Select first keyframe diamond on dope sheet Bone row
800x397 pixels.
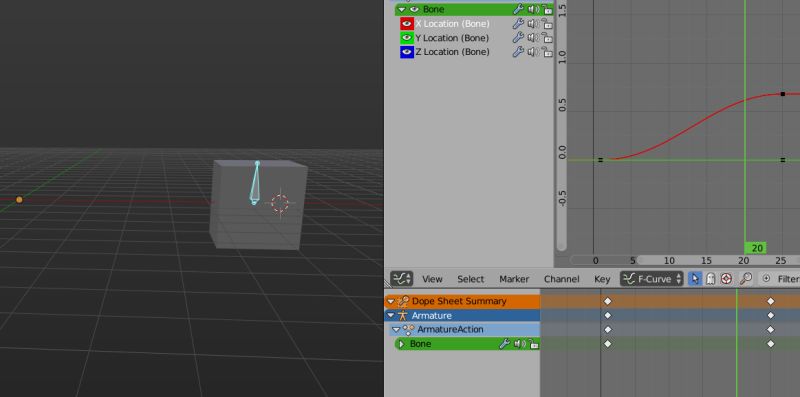[x=607, y=344]
